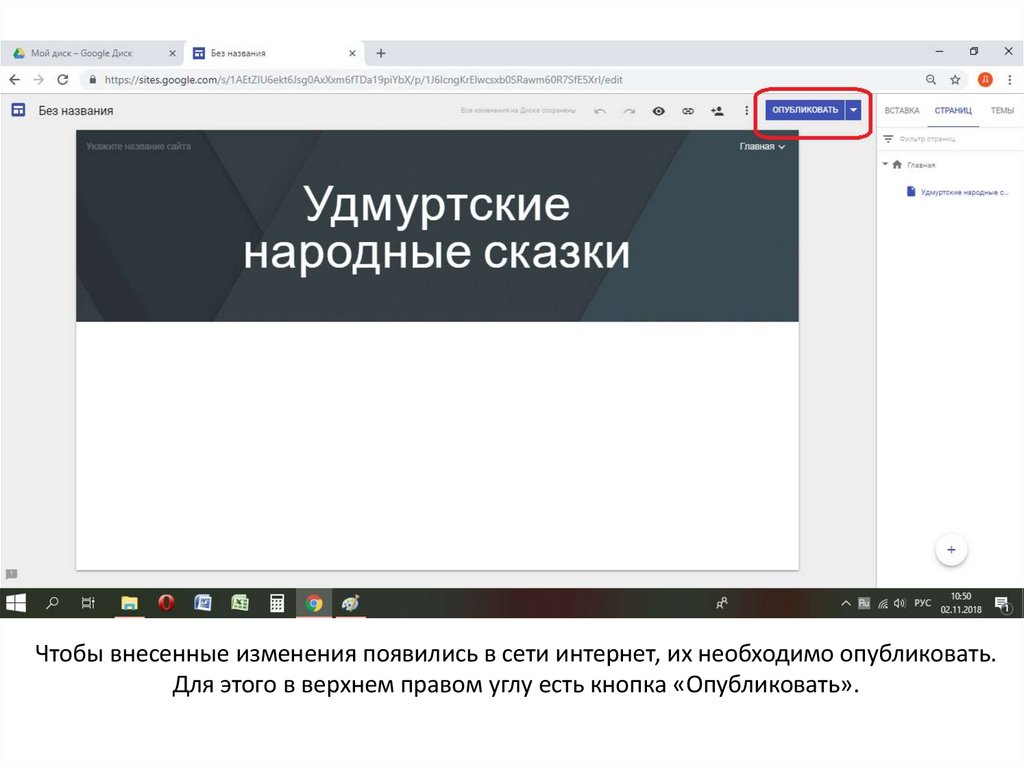This screenshot has width=1024, height=767.
Task: Open the add editors person icon
Action: coord(717,111)
